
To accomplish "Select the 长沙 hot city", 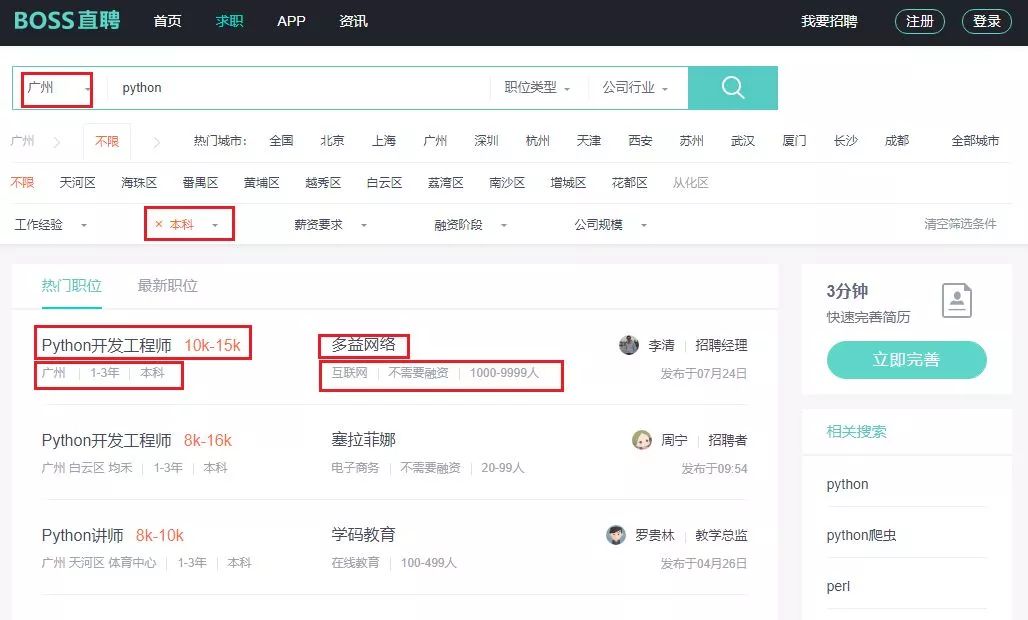I will tap(845, 141).
